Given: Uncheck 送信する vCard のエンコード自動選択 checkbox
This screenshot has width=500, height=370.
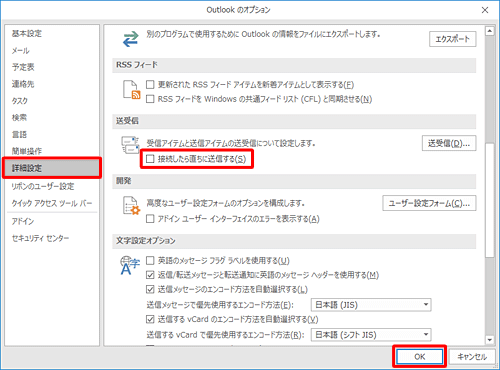Looking at the screenshot, I should [x=150, y=319].
